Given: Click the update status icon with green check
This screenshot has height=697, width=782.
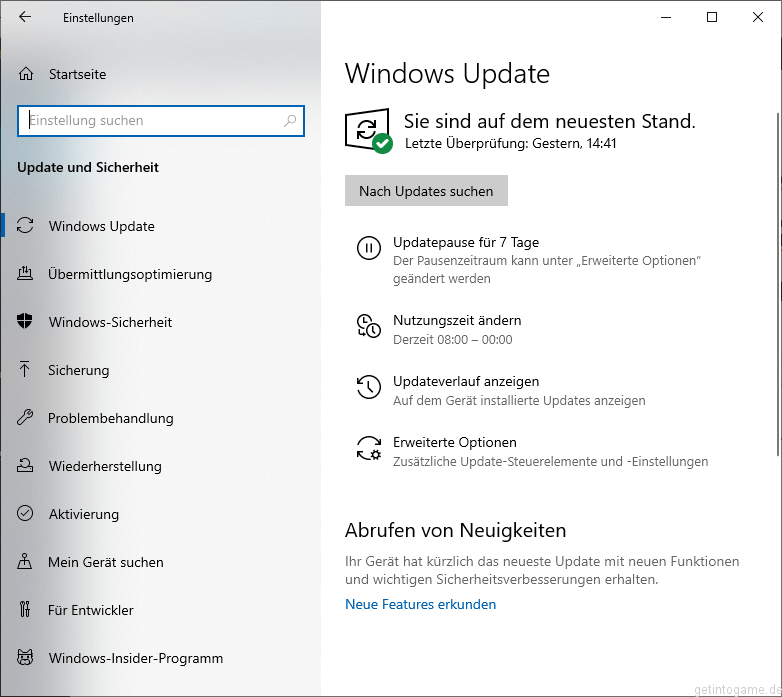Looking at the screenshot, I should pos(369,131).
